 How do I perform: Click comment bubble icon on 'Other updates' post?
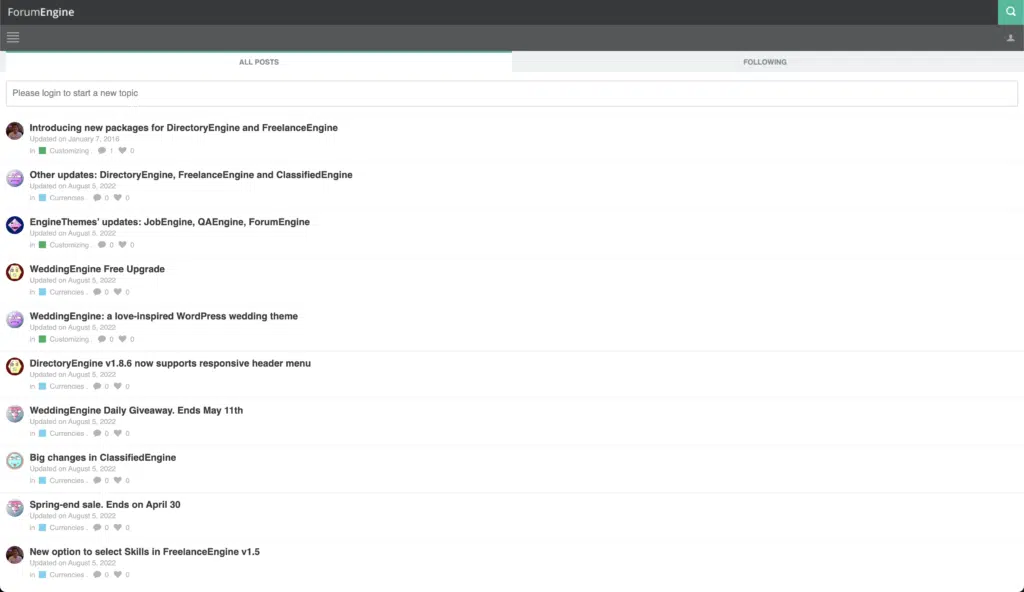pyautogui.click(x=97, y=197)
